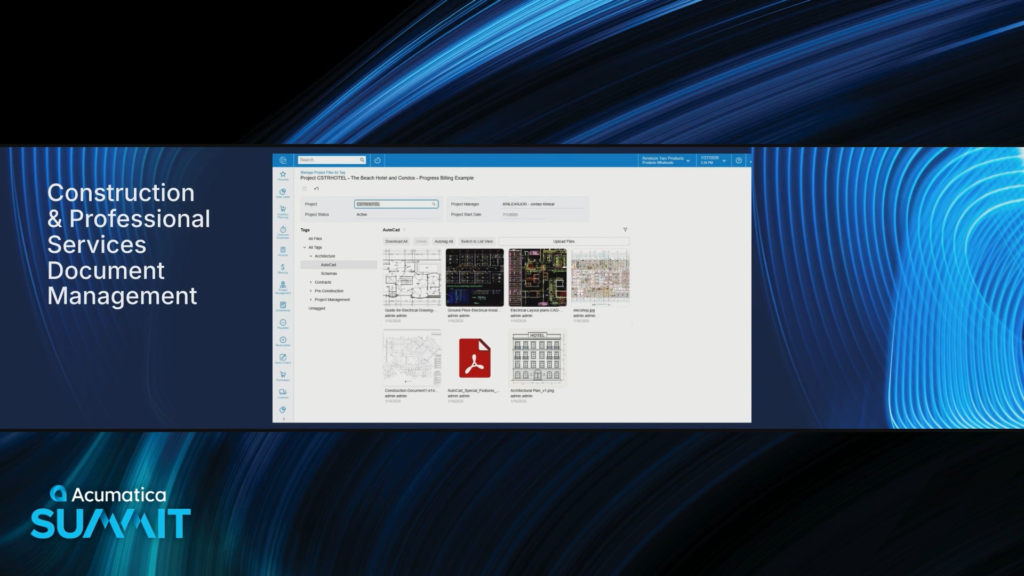Select the Untagged item in Tags tree

pos(317,308)
